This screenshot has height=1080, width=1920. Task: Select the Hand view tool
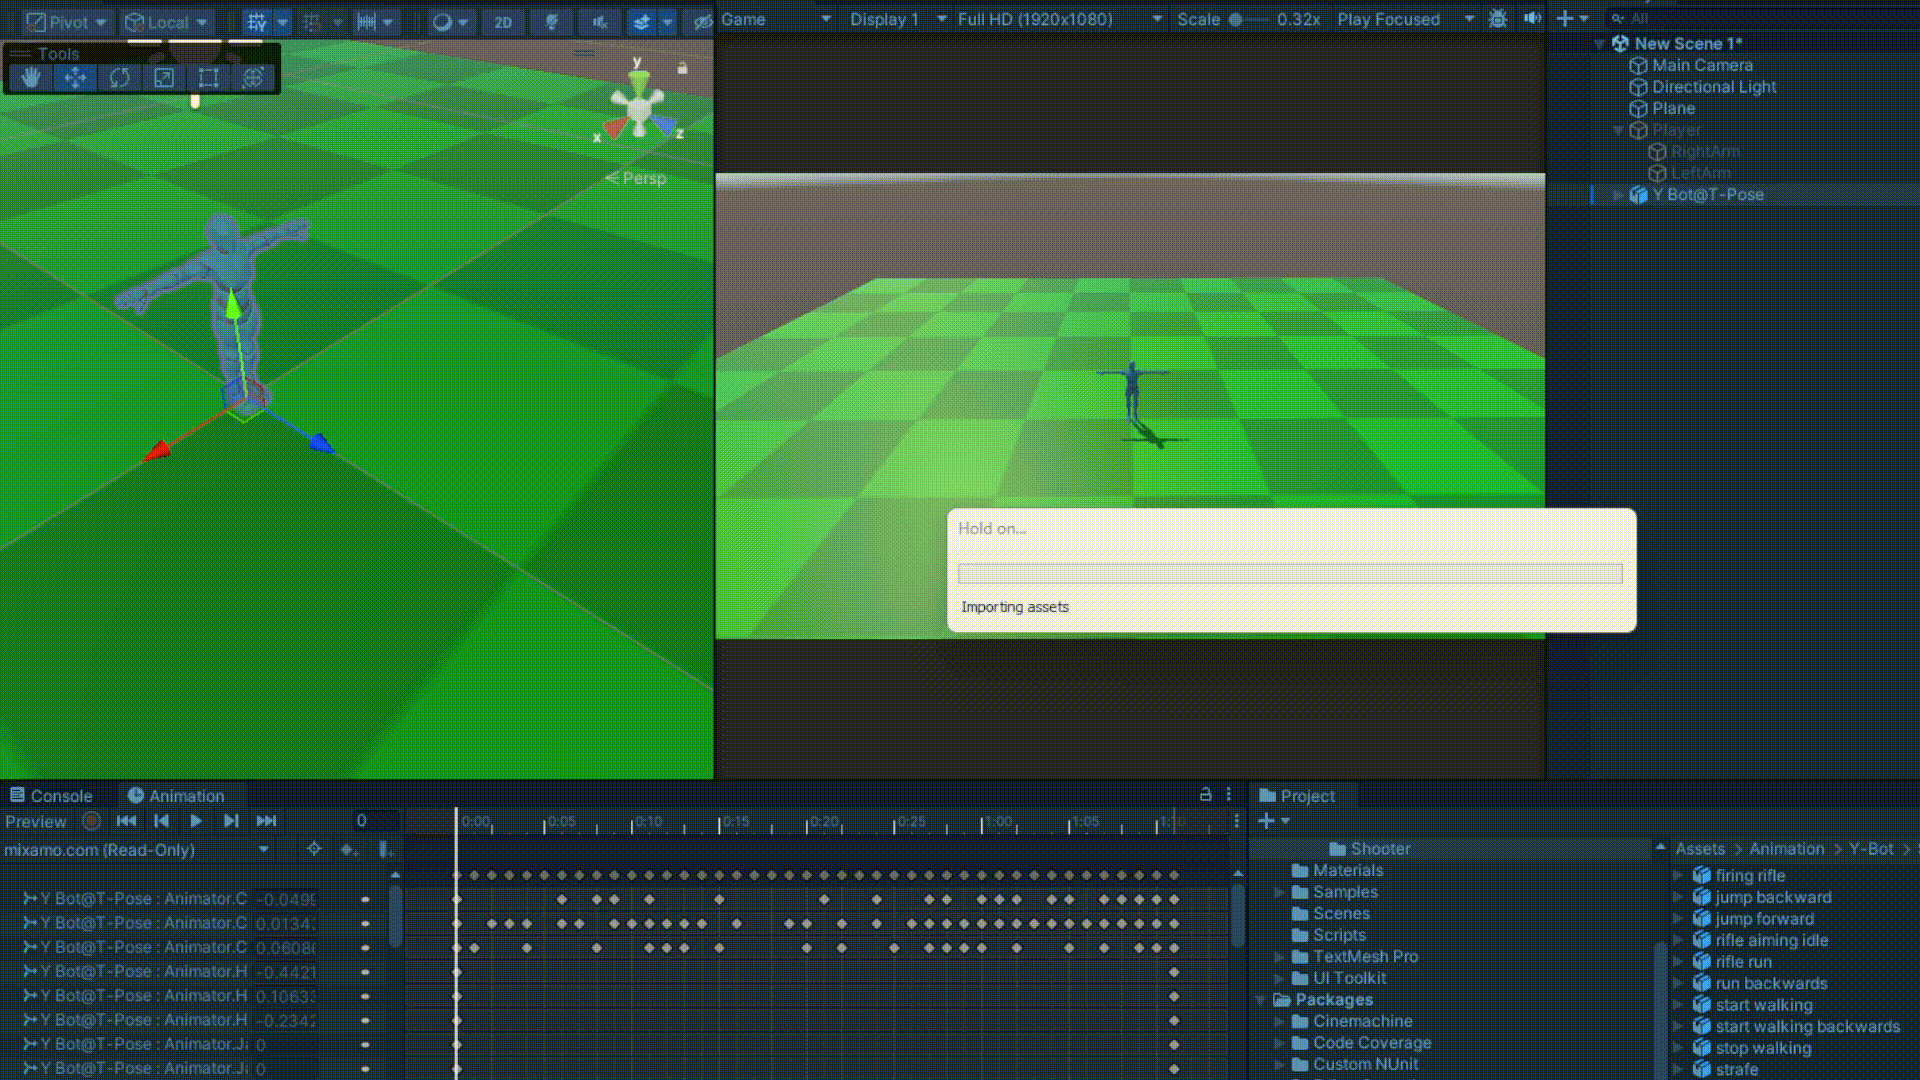[31, 78]
